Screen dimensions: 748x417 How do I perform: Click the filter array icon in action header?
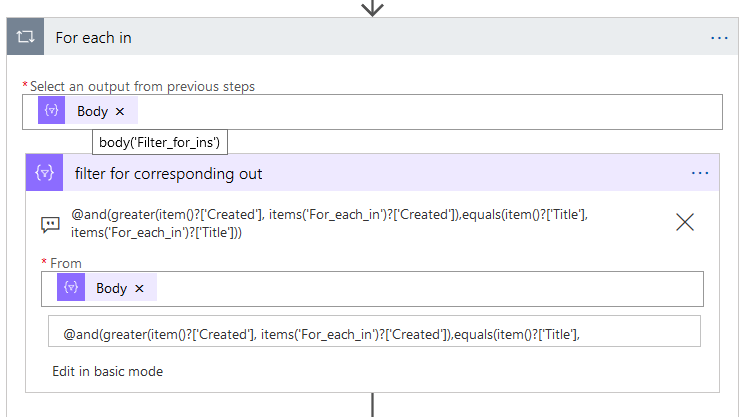coord(45,174)
